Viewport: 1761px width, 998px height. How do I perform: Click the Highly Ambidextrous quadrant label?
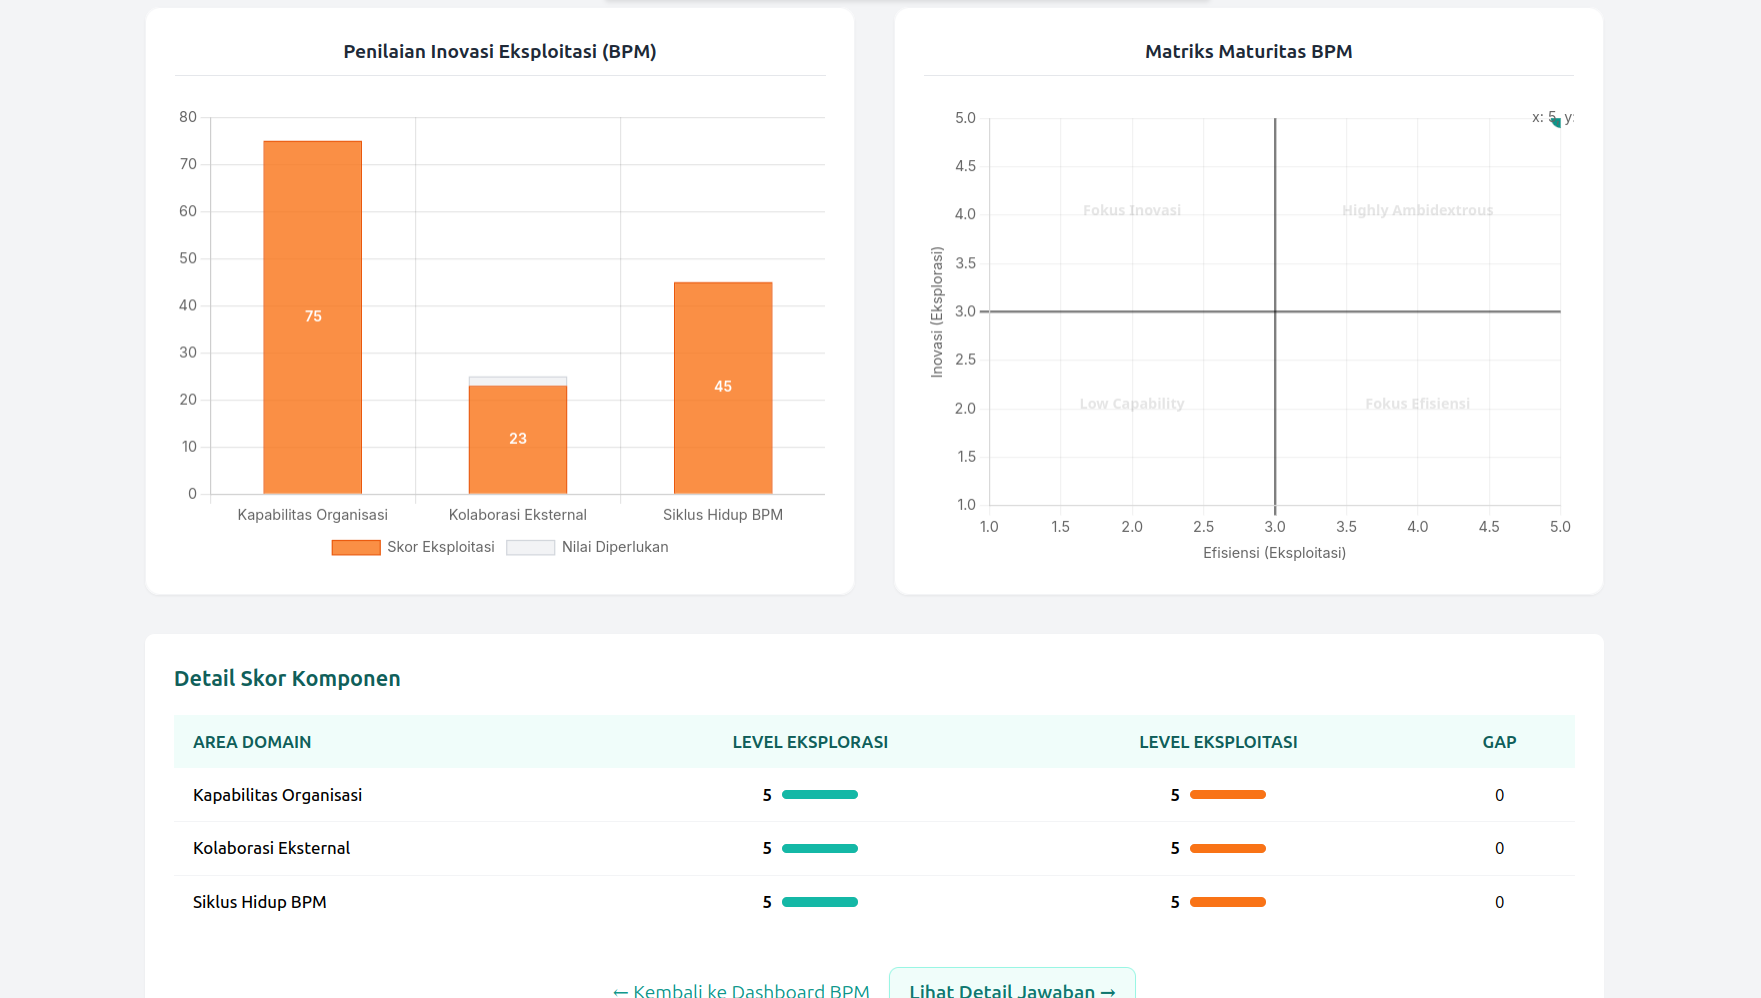point(1417,210)
